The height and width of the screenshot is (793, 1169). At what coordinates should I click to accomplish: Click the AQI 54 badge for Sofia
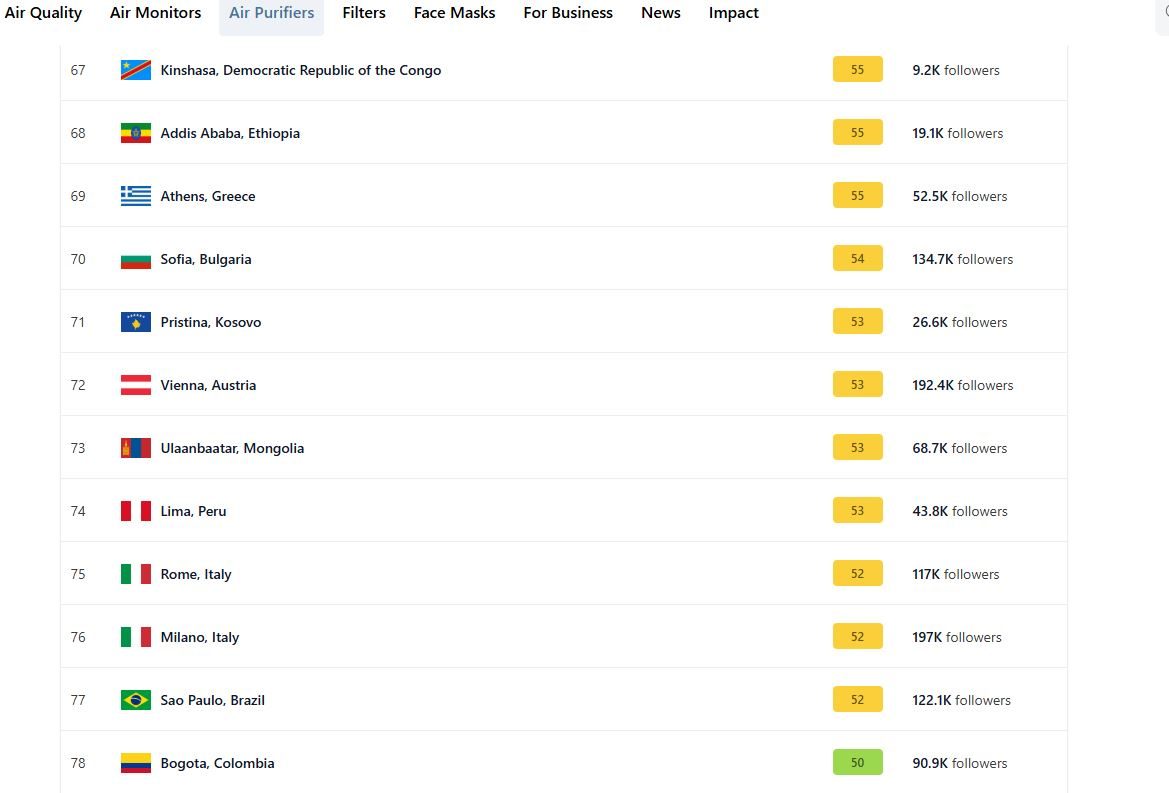(857, 258)
